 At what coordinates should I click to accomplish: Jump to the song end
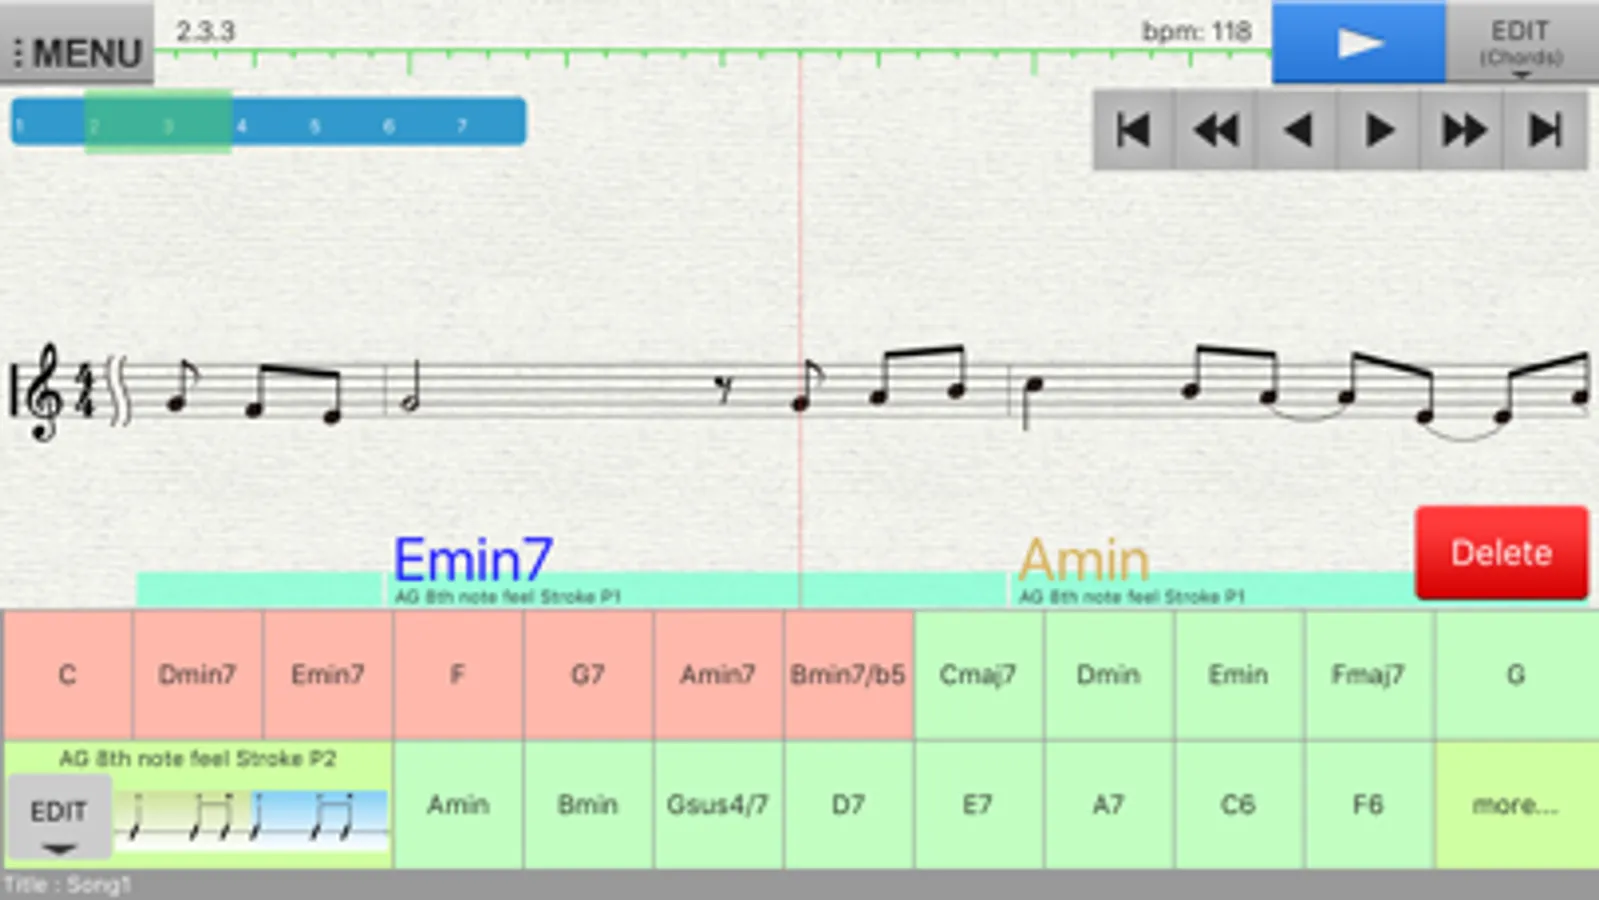tap(1545, 130)
